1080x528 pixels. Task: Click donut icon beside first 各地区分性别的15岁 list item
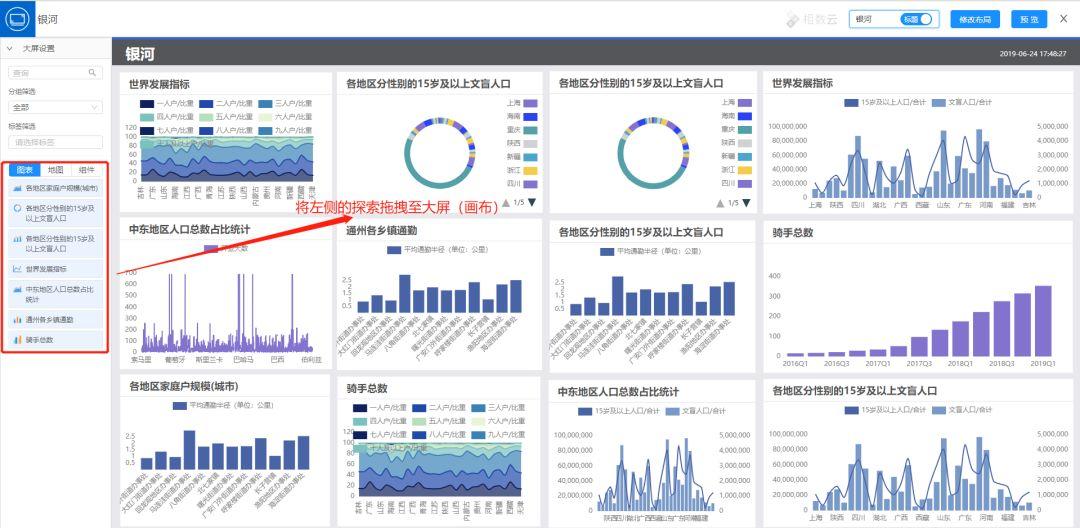pos(17,207)
